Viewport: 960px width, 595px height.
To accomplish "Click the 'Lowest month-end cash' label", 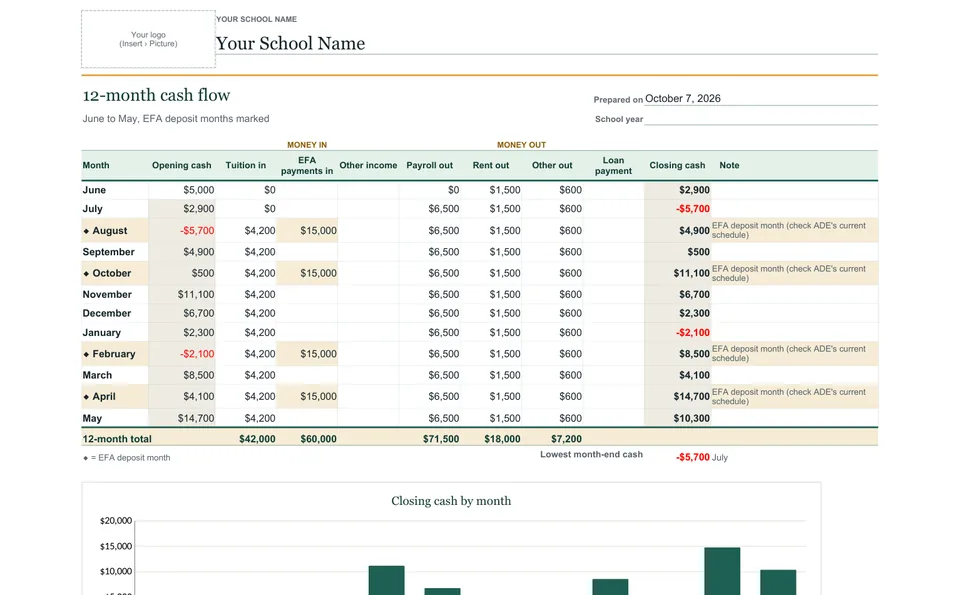I will [591, 455].
